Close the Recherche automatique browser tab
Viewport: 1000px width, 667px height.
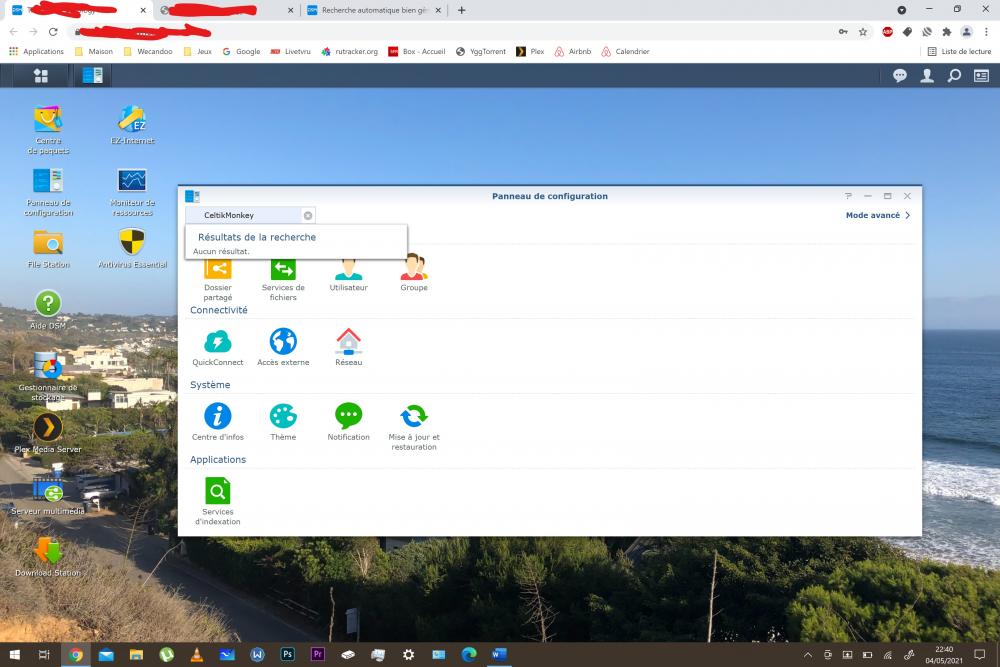(x=438, y=10)
